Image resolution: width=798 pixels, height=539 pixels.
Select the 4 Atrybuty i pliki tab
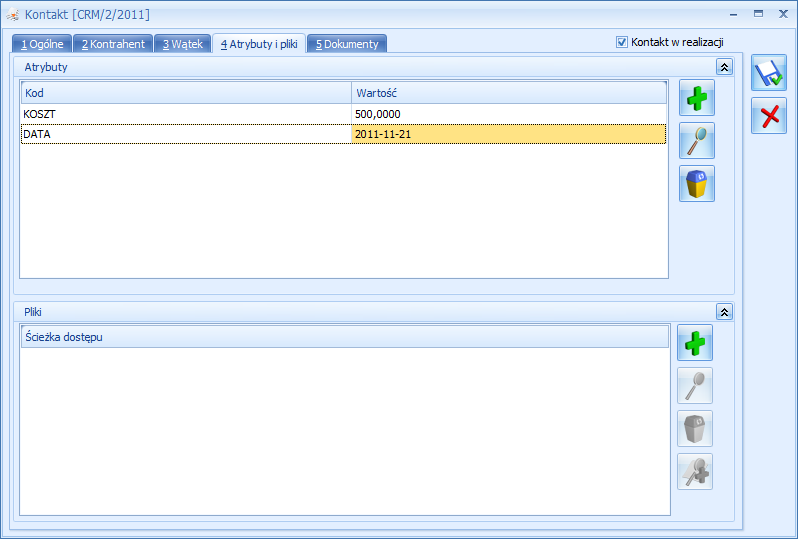pos(259,44)
